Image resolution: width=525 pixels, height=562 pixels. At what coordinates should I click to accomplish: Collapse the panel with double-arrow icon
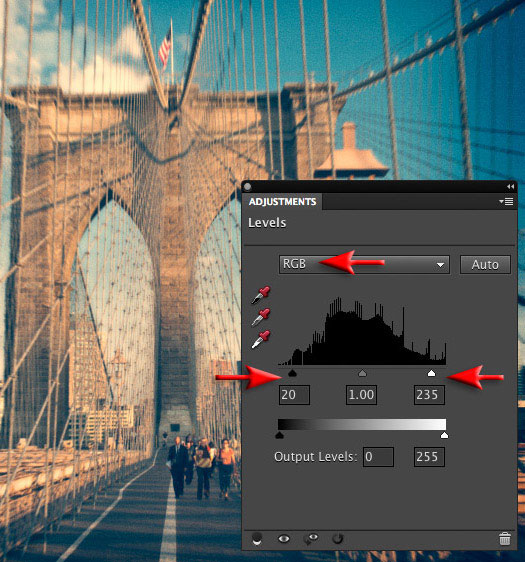(511, 186)
